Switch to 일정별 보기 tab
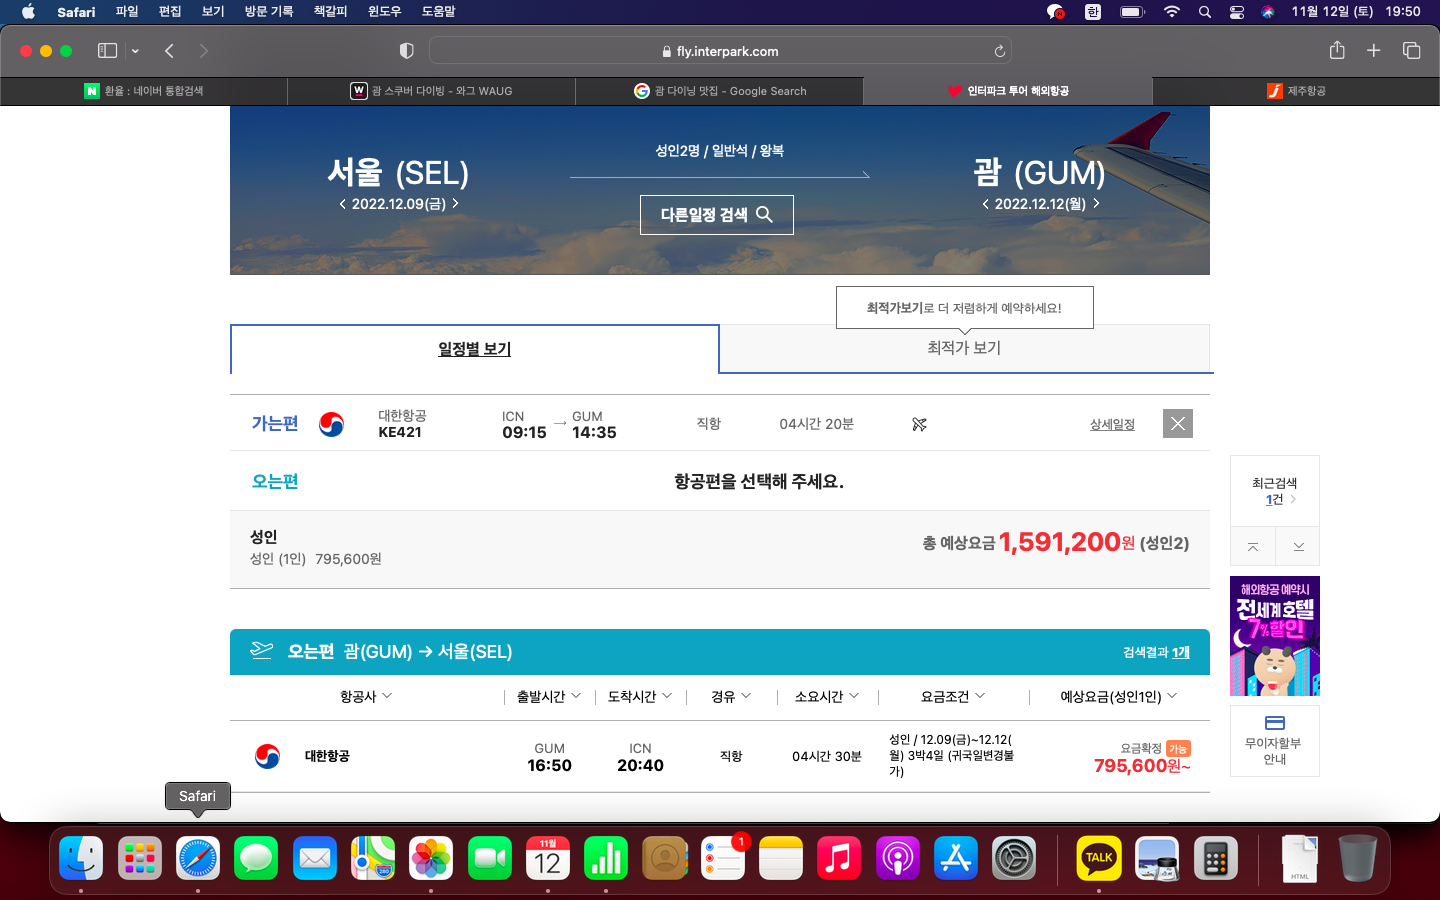1440x900 pixels. click(x=475, y=349)
